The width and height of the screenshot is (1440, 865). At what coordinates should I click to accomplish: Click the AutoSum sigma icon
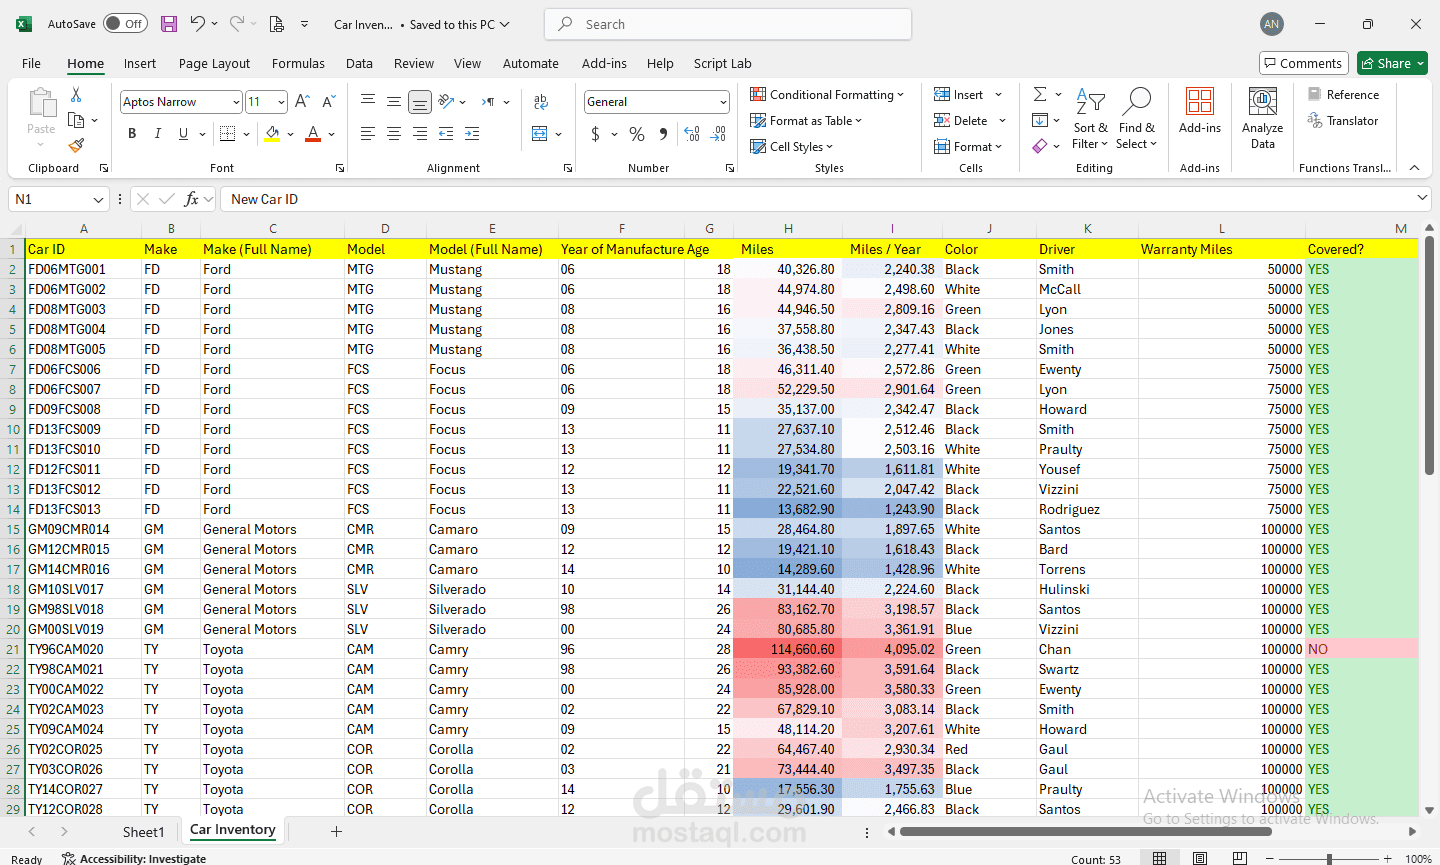(x=1040, y=94)
